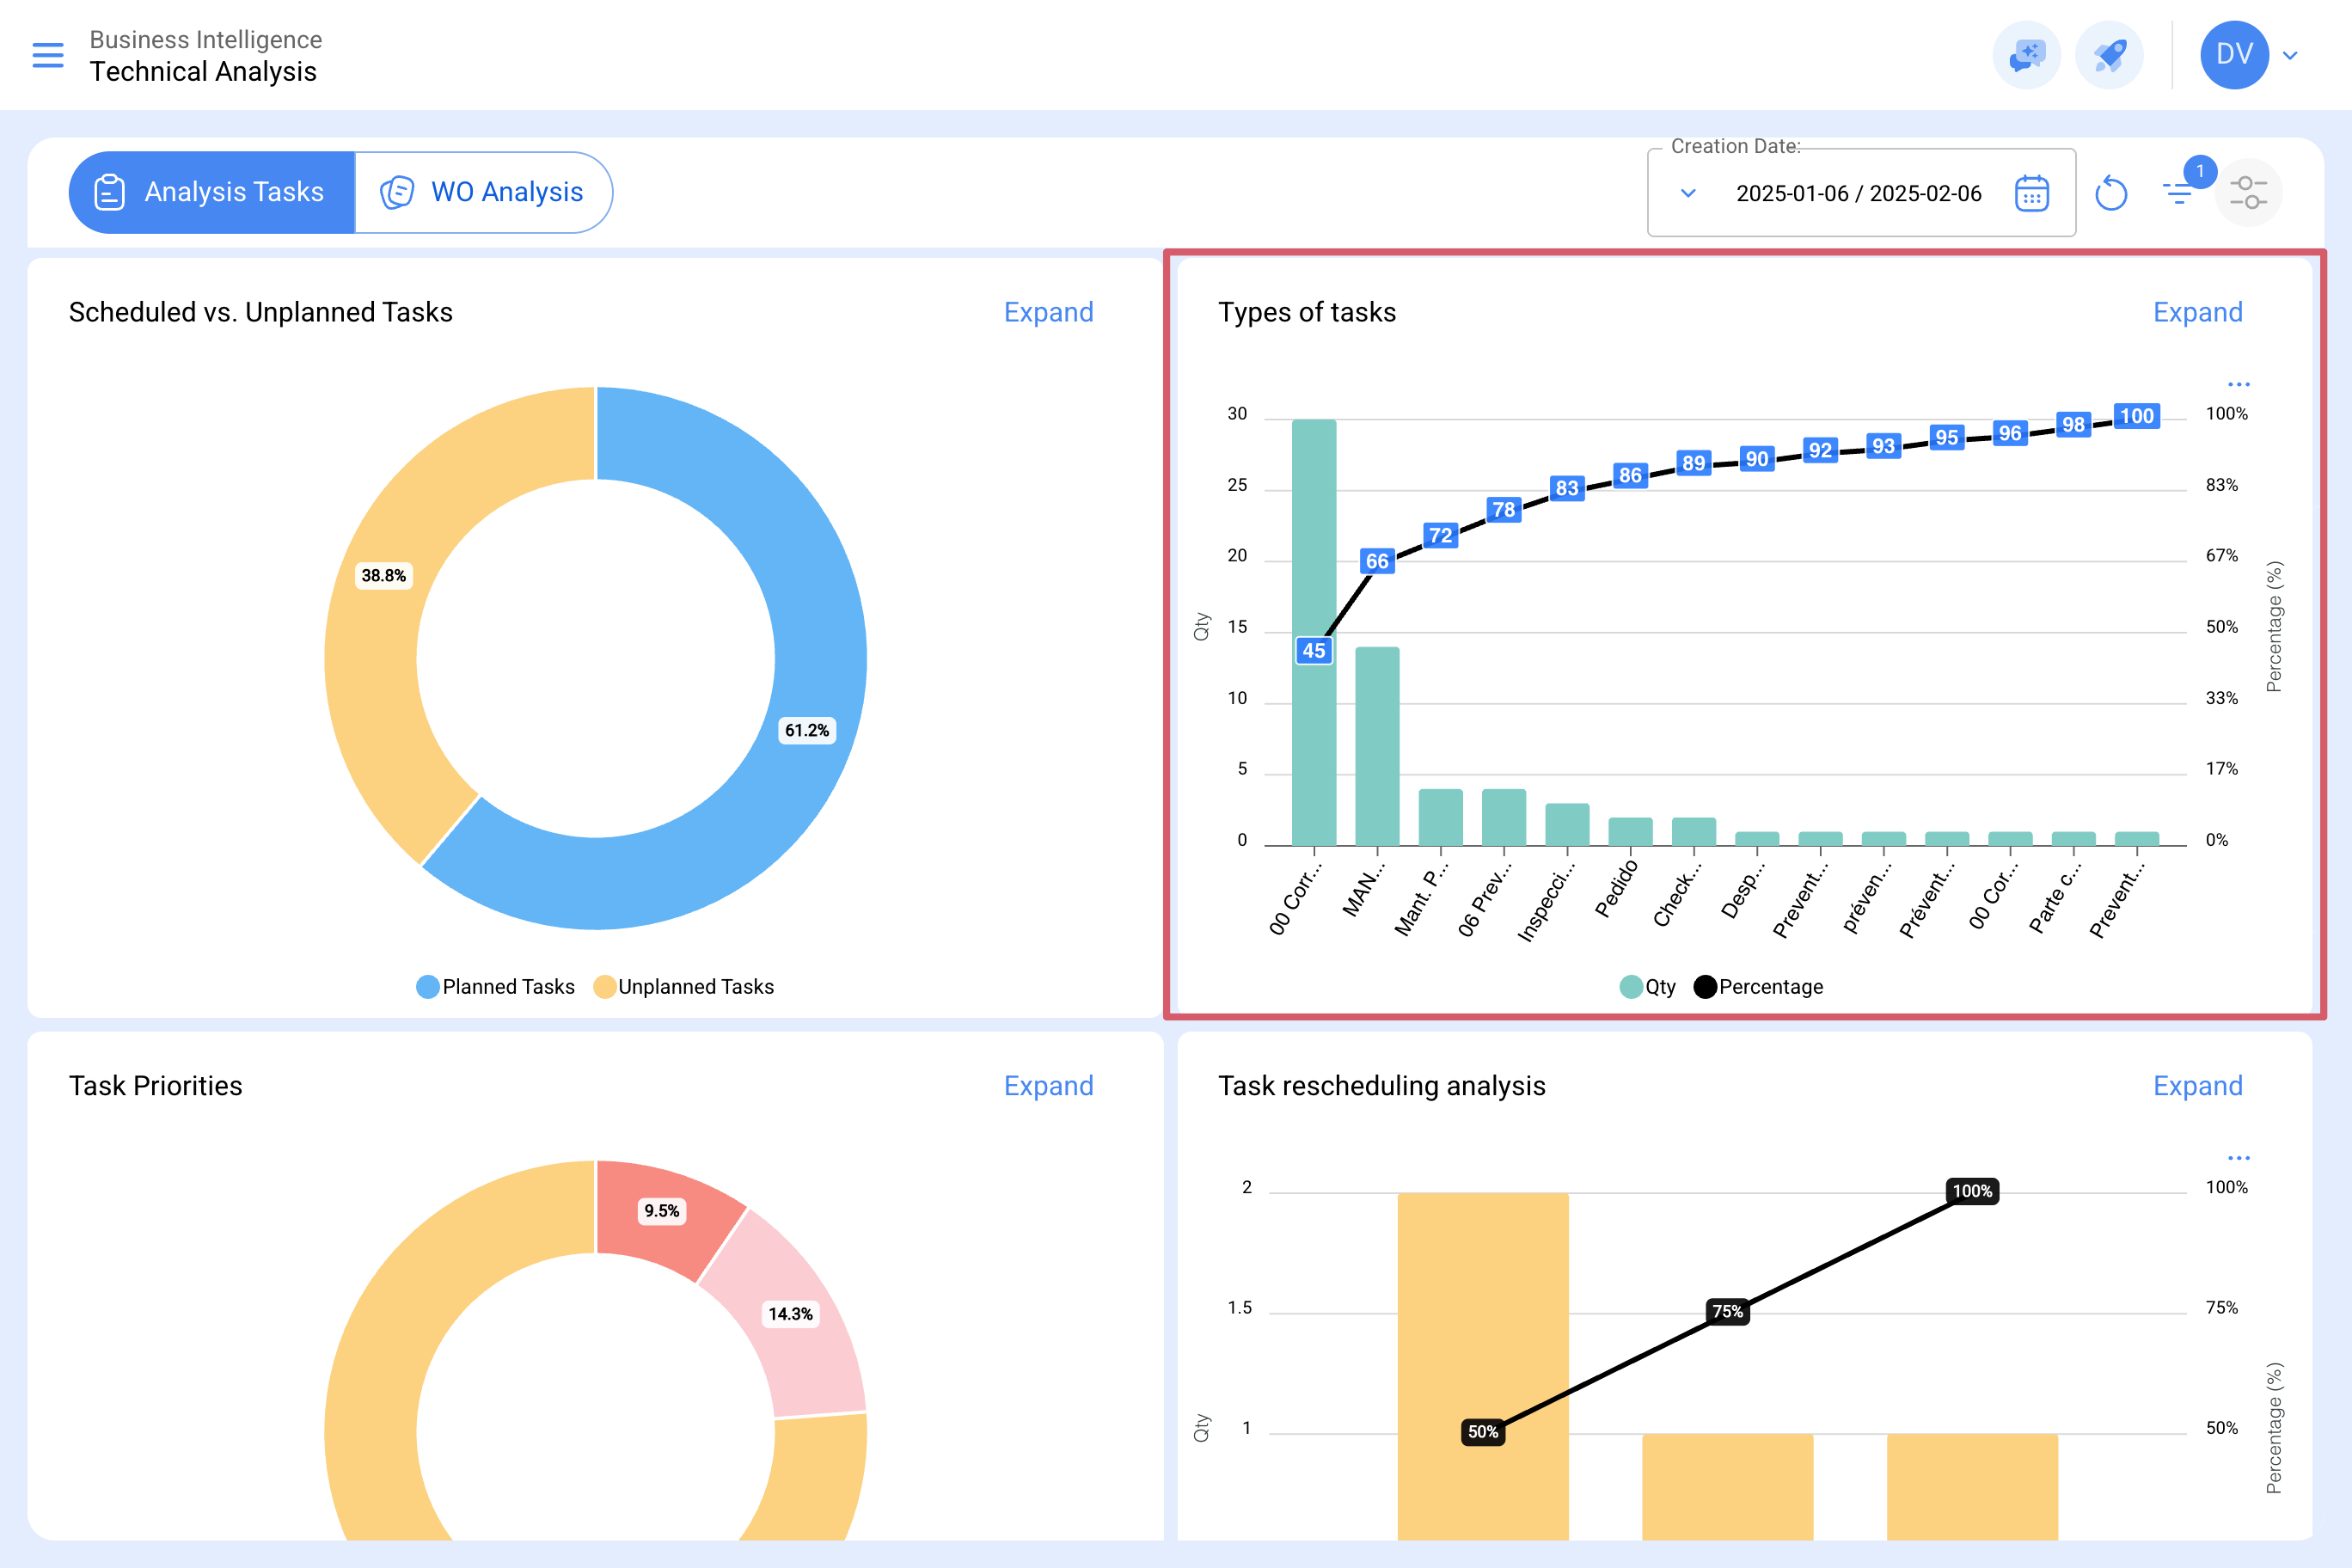The height and width of the screenshot is (1568, 2352).
Task: Toggle the Unplanned Tasks legend item
Action: point(683,987)
